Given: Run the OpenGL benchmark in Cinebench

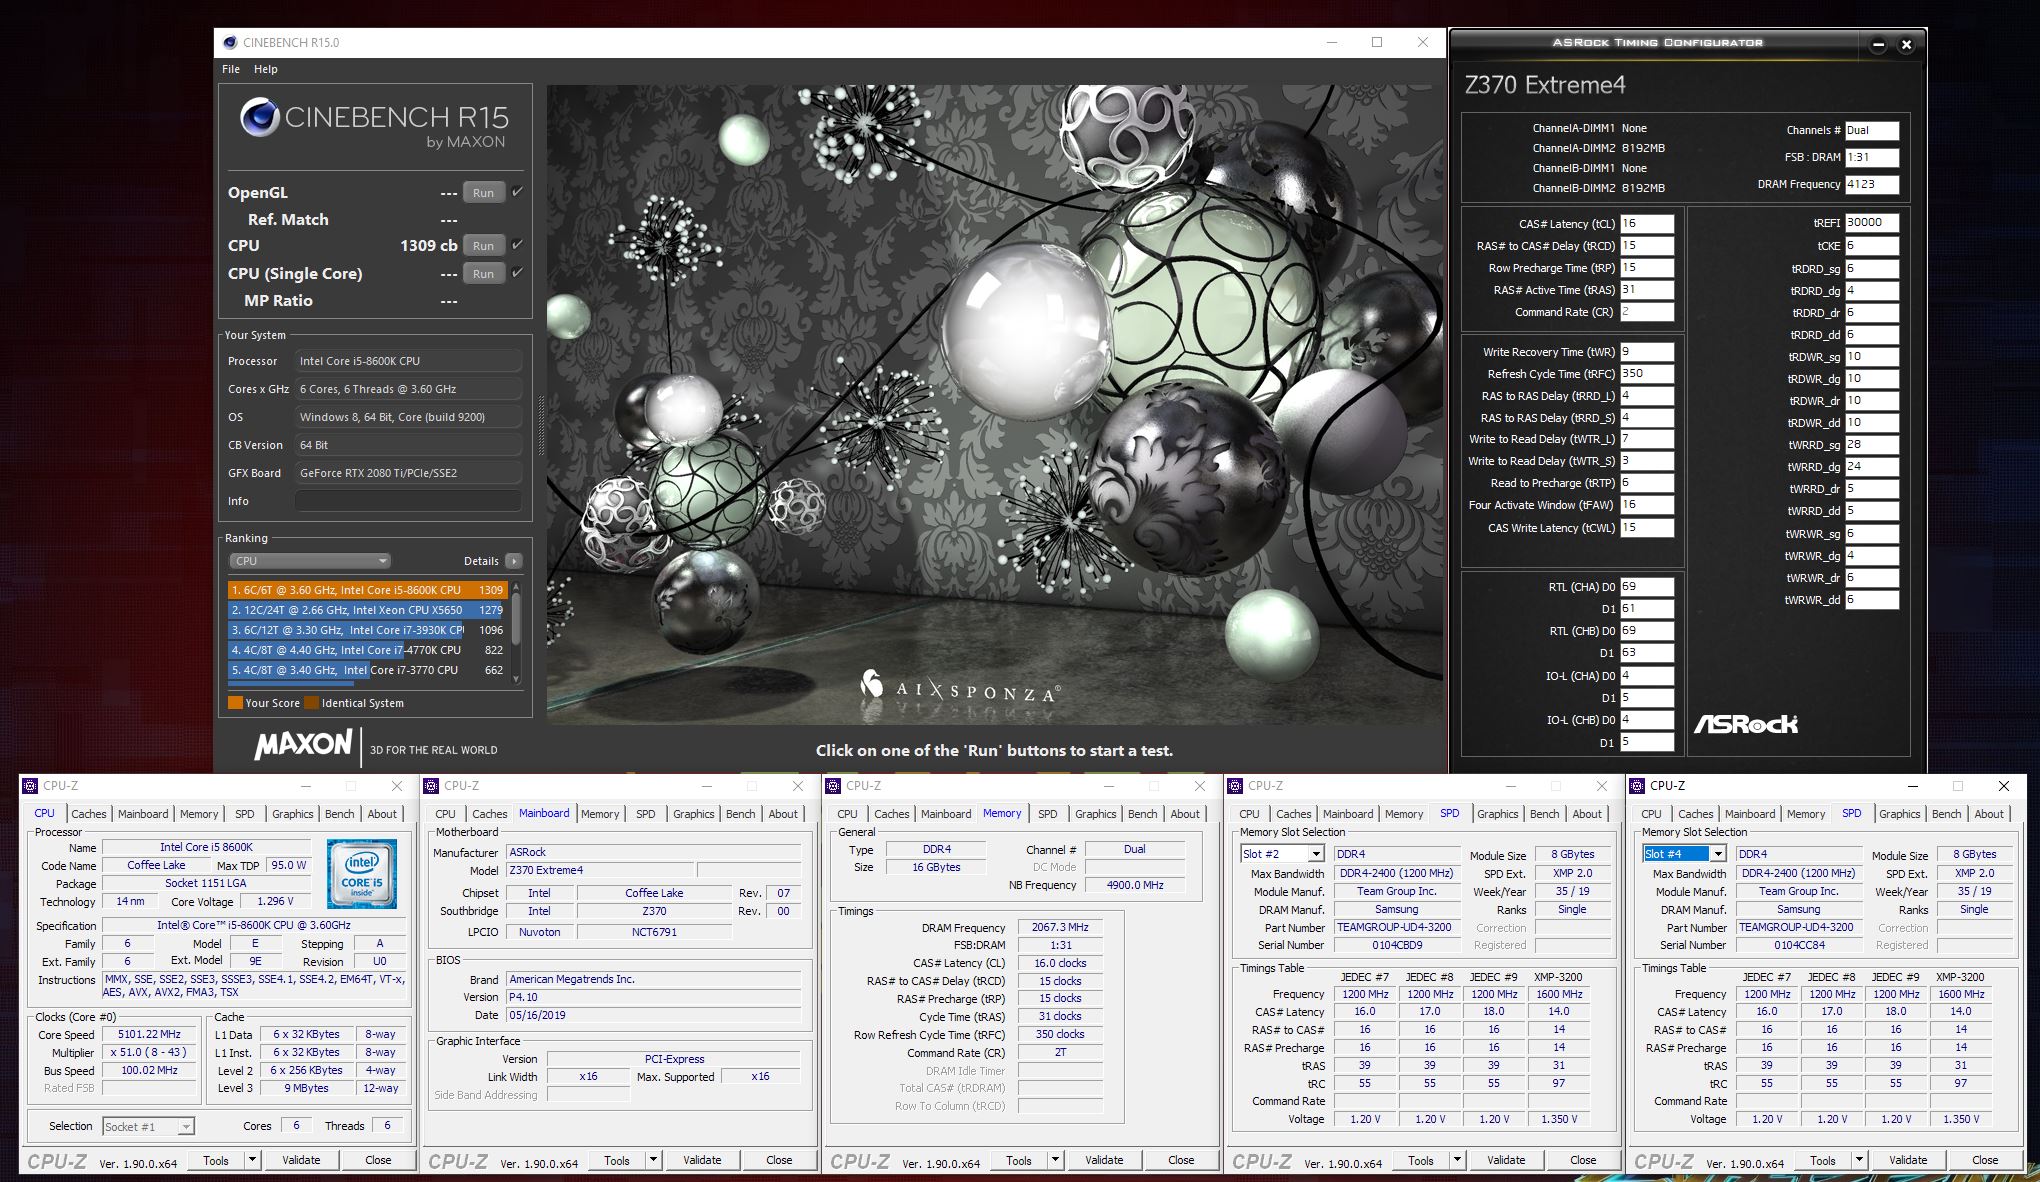Looking at the screenshot, I should tap(483, 193).
